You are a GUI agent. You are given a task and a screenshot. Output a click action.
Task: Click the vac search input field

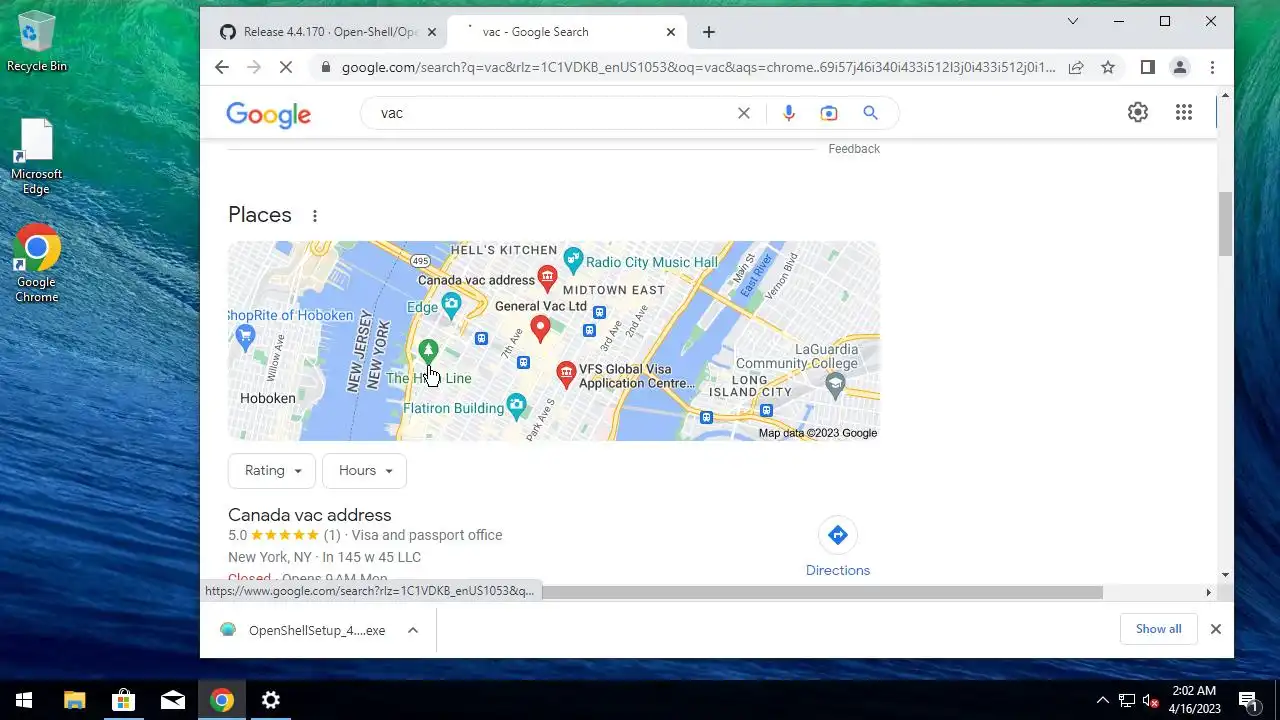pyautogui.click(x=550, y=113)
